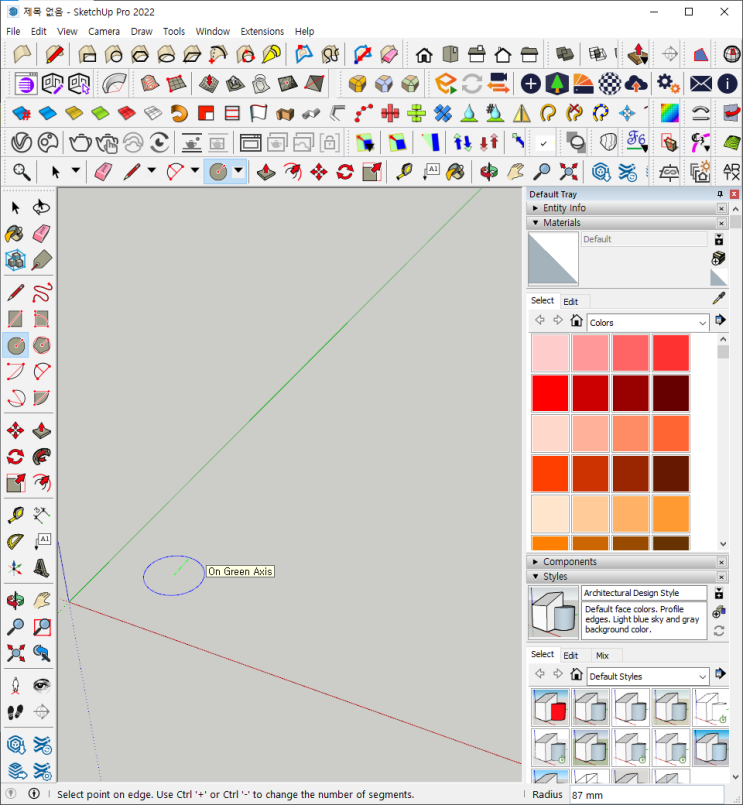This screenshot has height=805, width=743.
Task: Switch to the Materials Edit tab
Action: [570, 301]
